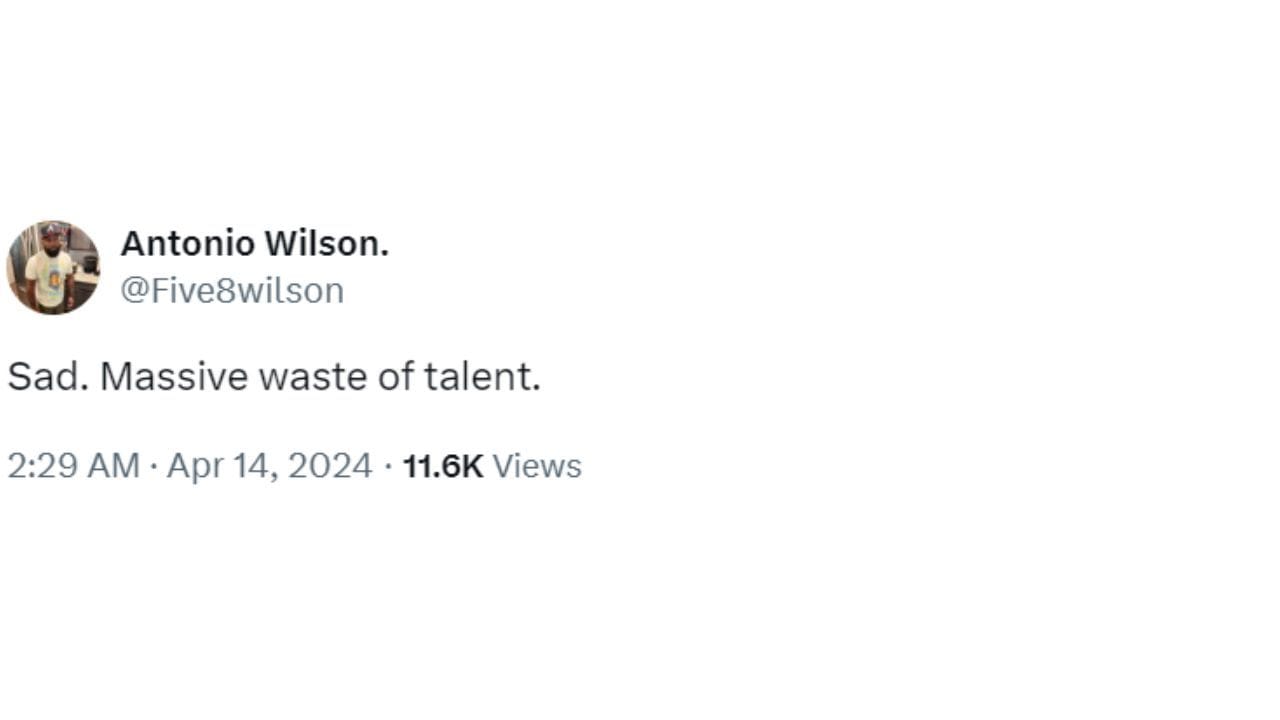1280x720 pixels.
Task: Click the year "2024" in the date
Action: 330,466
